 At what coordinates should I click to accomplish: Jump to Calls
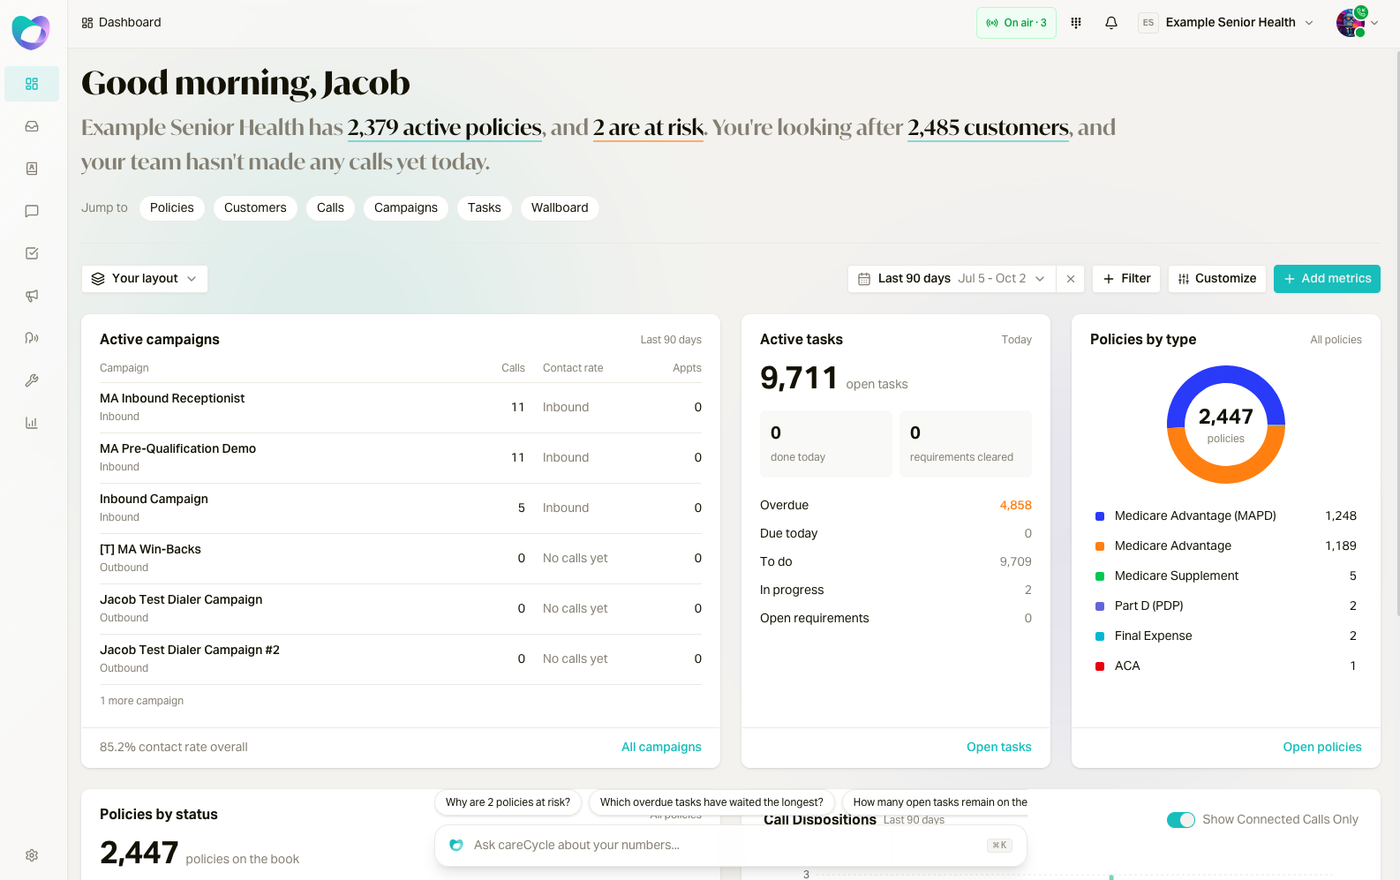pos(331,208)
